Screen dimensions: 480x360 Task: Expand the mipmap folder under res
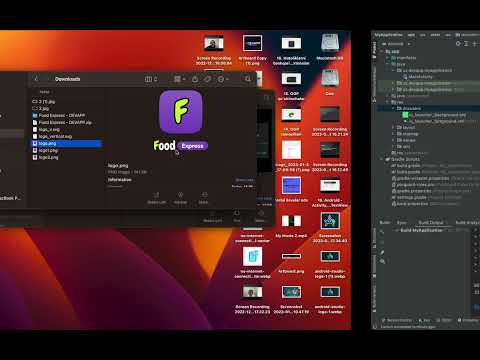coord(393,134)
